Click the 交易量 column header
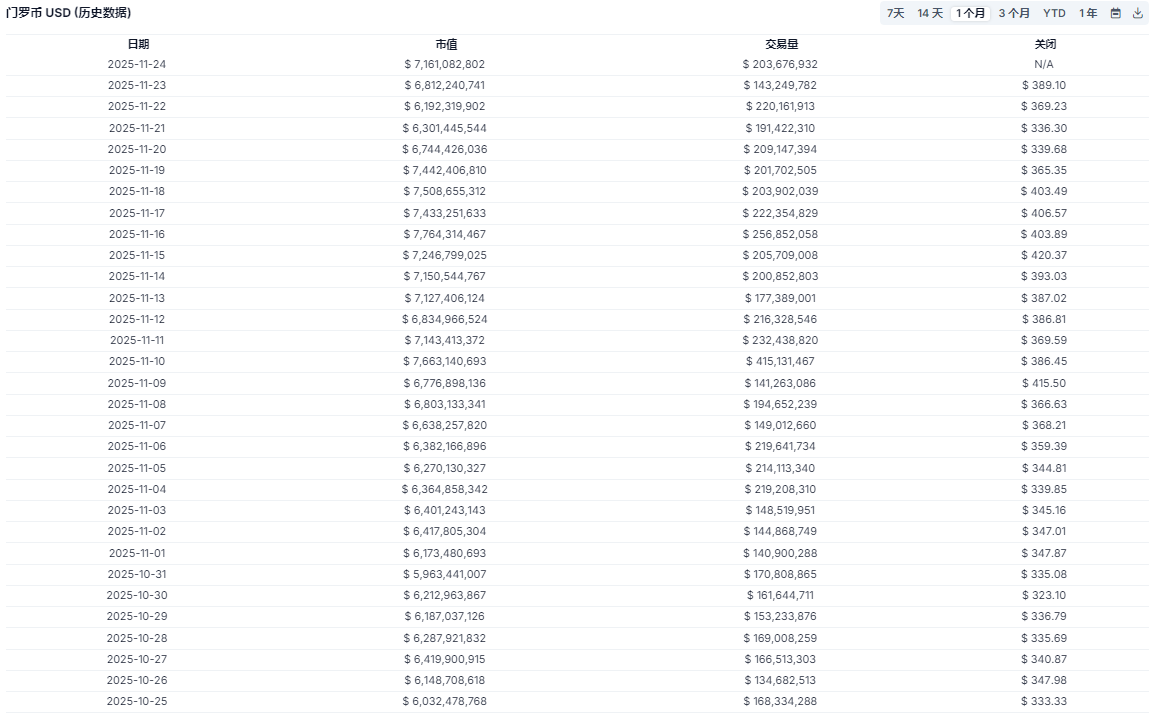 [781, 44]
